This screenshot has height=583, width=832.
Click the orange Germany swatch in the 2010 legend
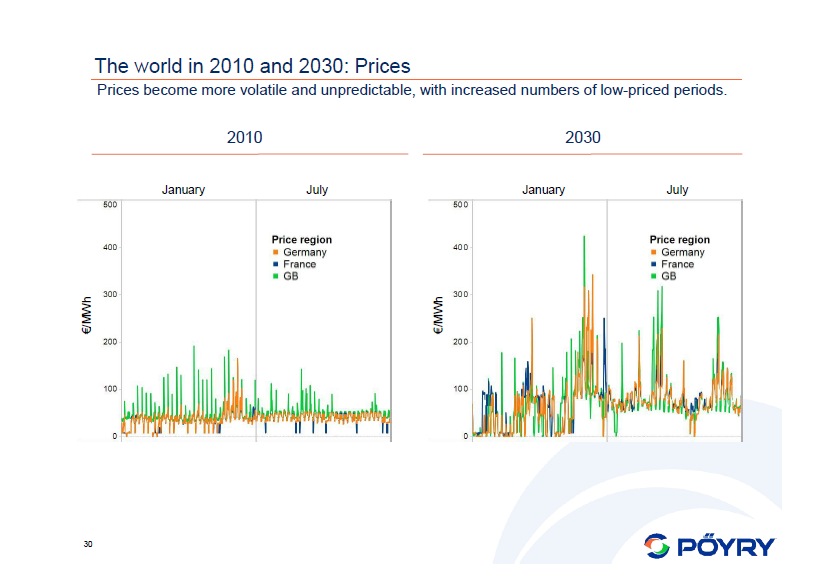275,252
